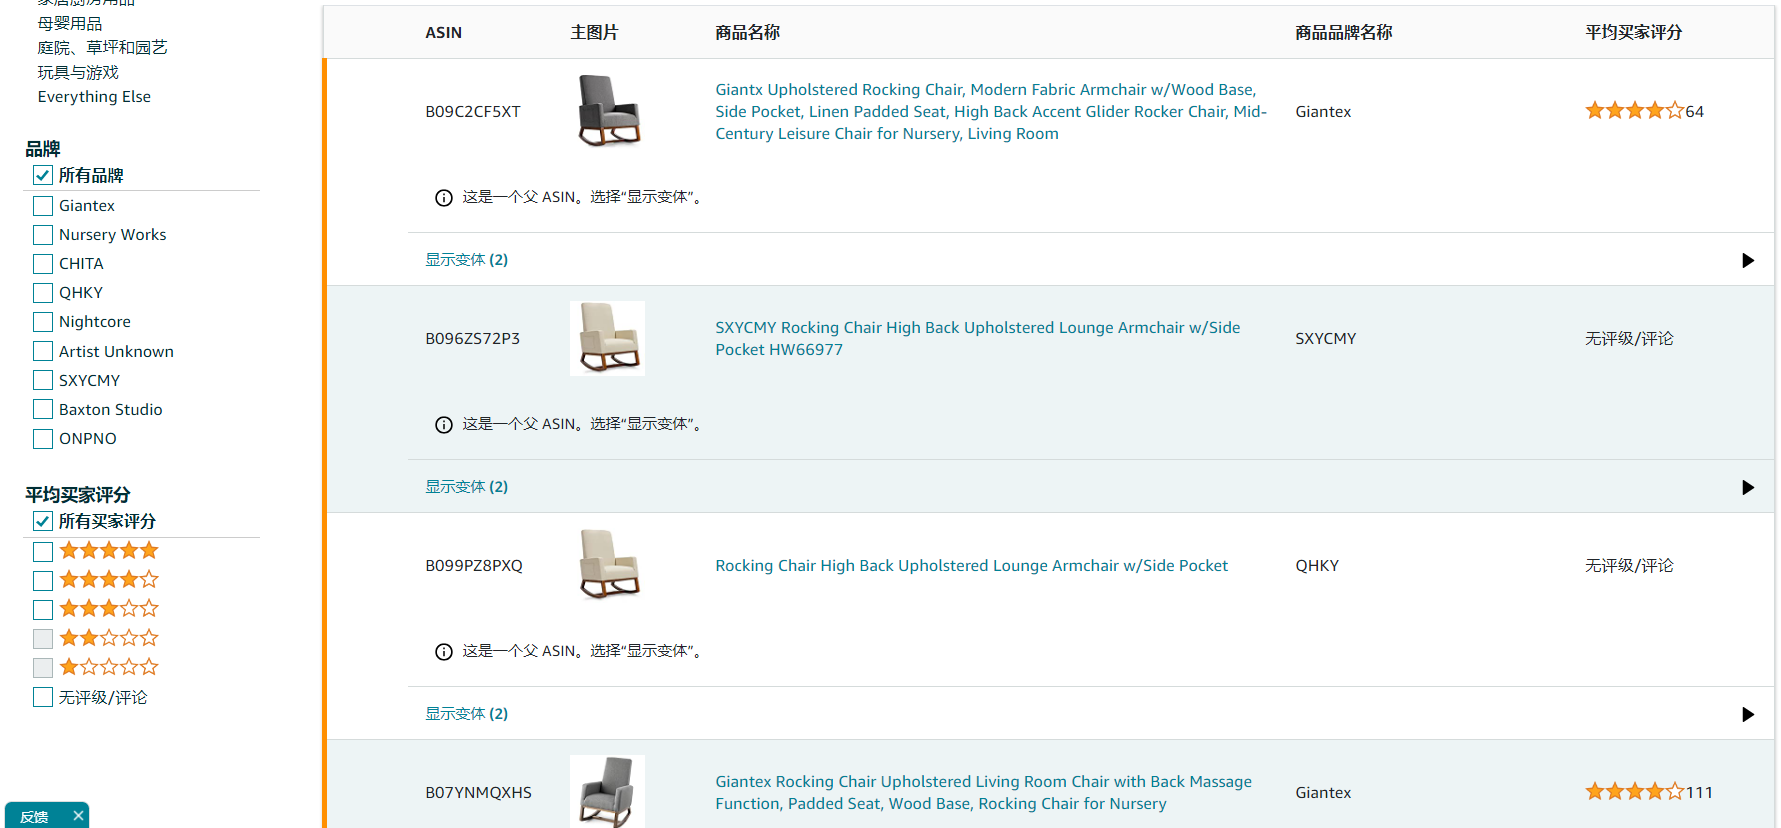The height and width of the screenshot is (828, 1781).
Task: Click the gray chair thumbnail for B09C2CF5XT
Action: coord(608,111)
